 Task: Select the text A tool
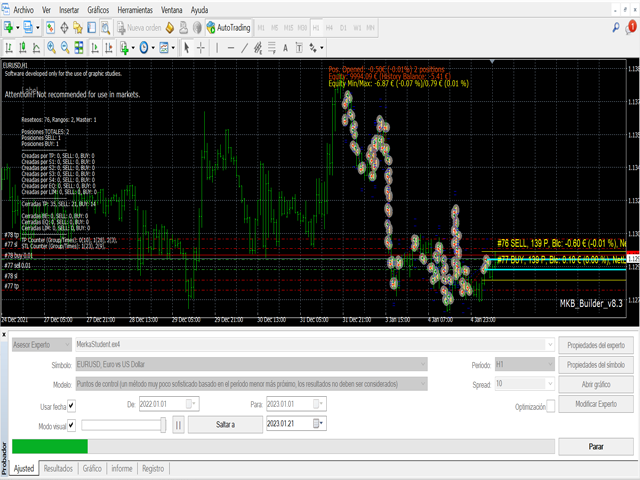coord(285,48)
